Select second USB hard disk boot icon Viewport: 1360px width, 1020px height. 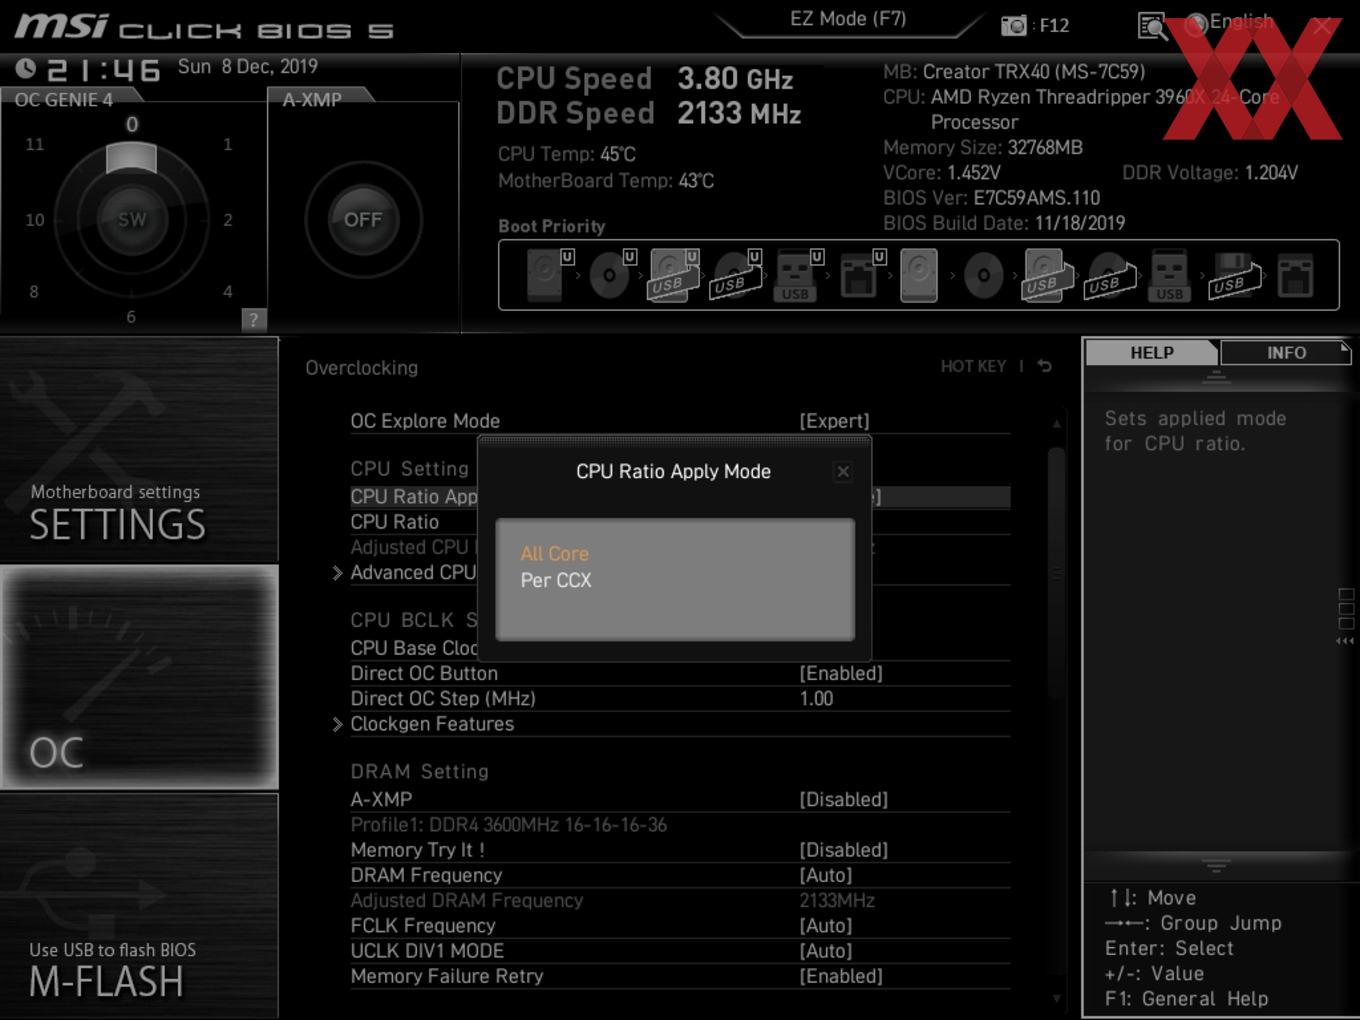(x=1047, y=275)
